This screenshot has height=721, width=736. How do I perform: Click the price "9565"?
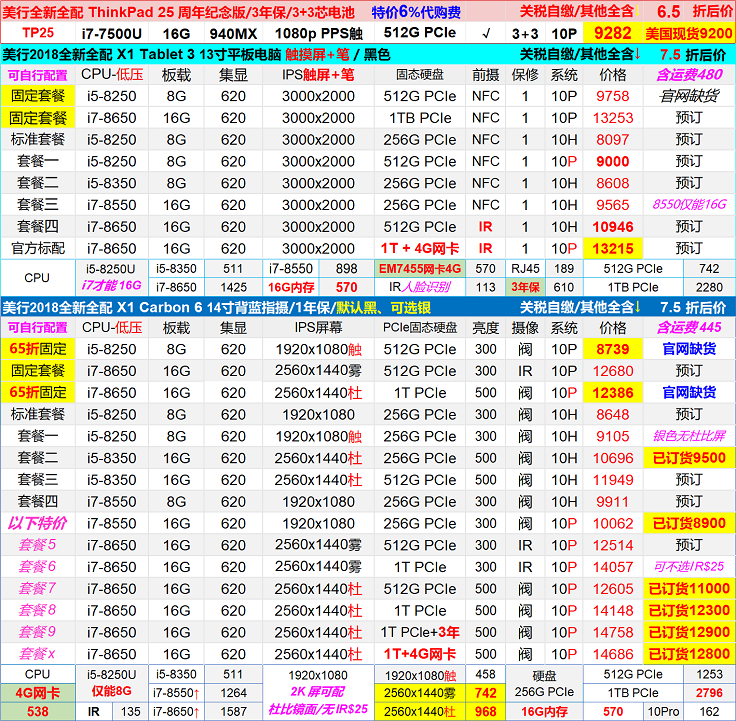click(x=613, y=205)
